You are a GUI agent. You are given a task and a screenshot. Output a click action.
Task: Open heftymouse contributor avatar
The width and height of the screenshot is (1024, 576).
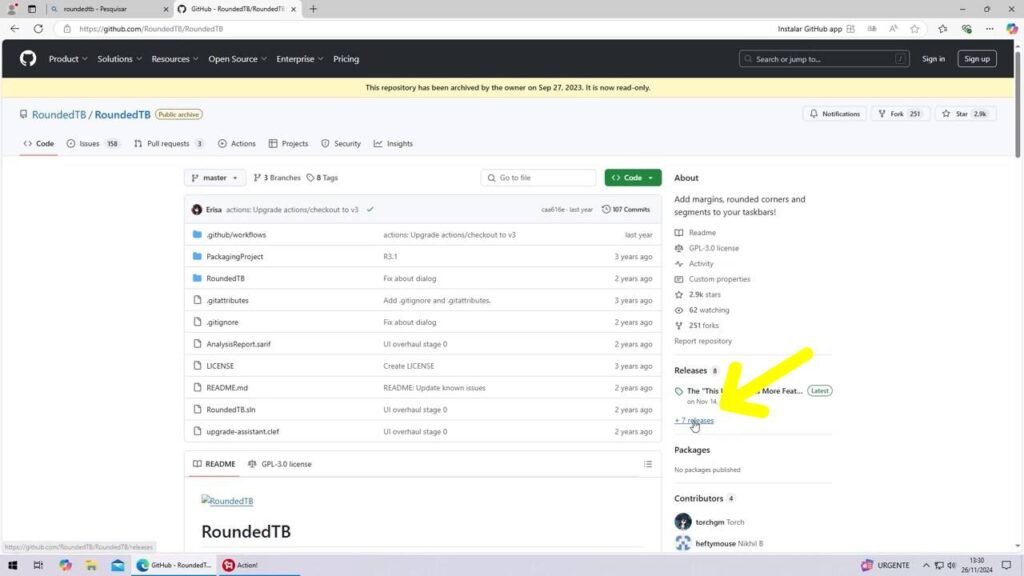click(x=682, y=543)
